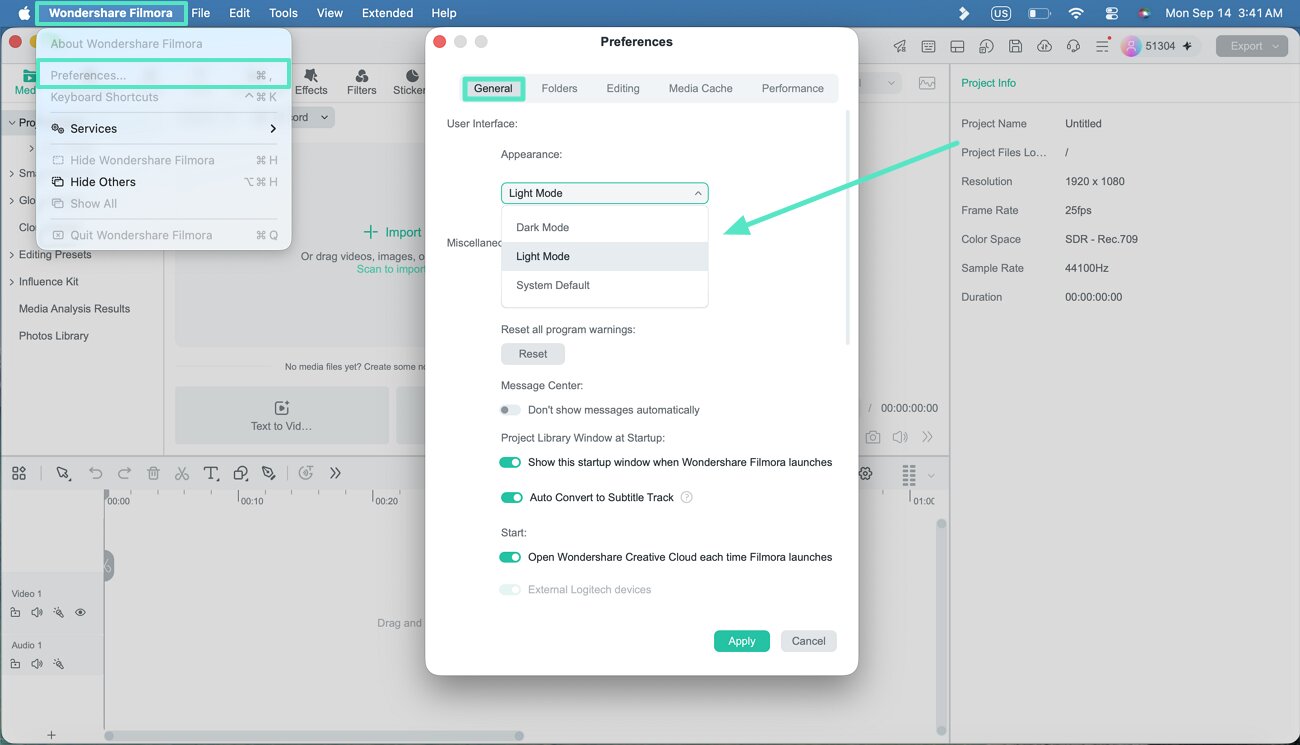This screenshot has height=745, width=1300.
Task: Mute the Audio 1 track speaker
Action: (x=37, y=664)
